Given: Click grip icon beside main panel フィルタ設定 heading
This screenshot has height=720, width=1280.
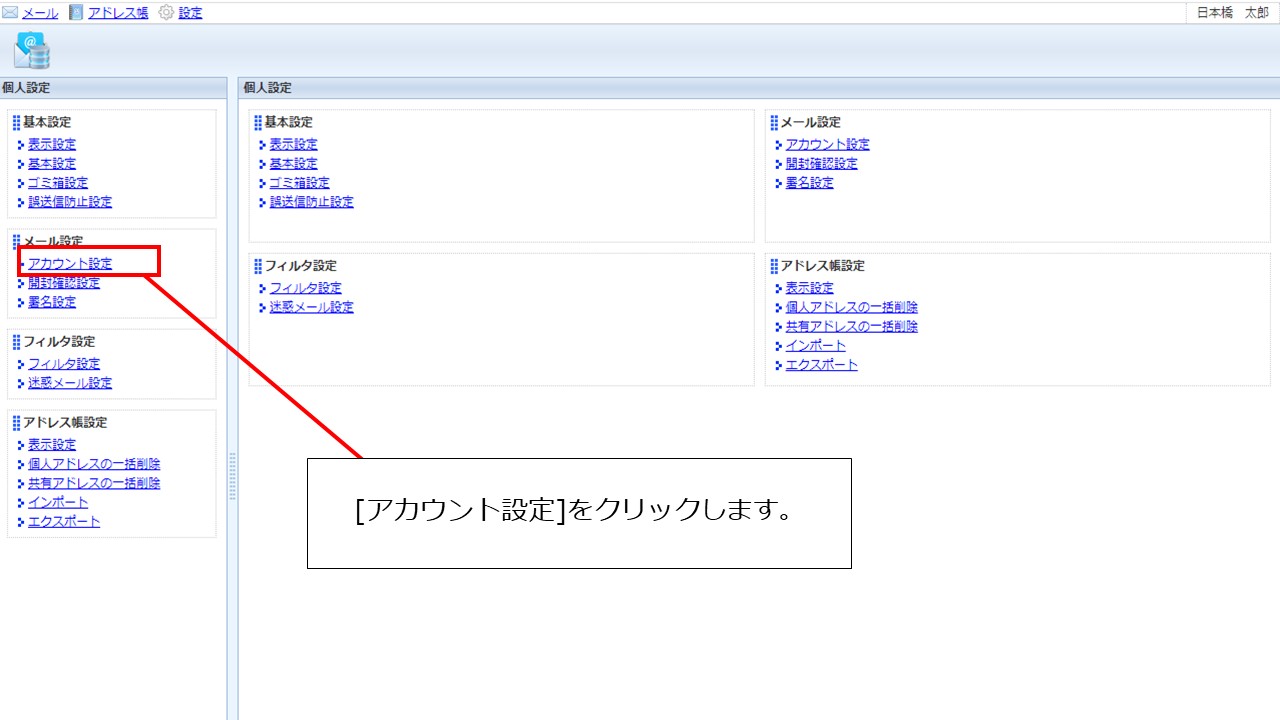Looking at the screenshot, I should point(258,266).
